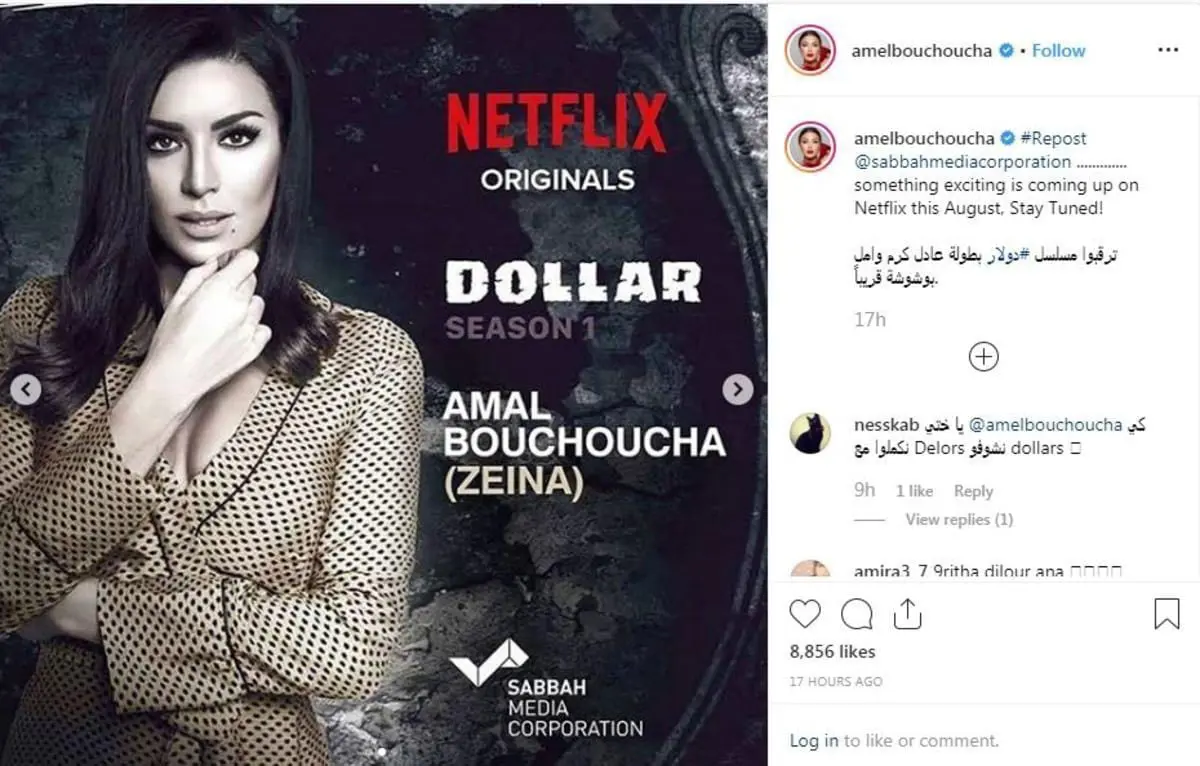This screenshot has height=766, width=1200.
Task: View the 8,856 likes list
Action: pos(832,652)
